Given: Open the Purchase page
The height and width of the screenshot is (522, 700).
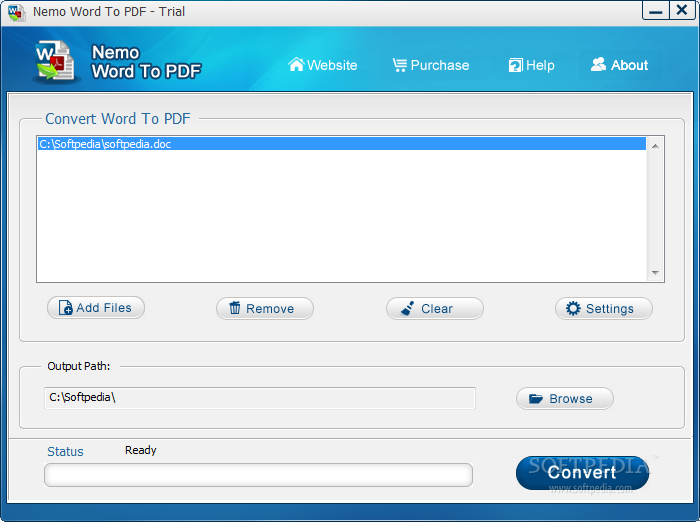Looking at the screenshot, I should pos(431,65).
